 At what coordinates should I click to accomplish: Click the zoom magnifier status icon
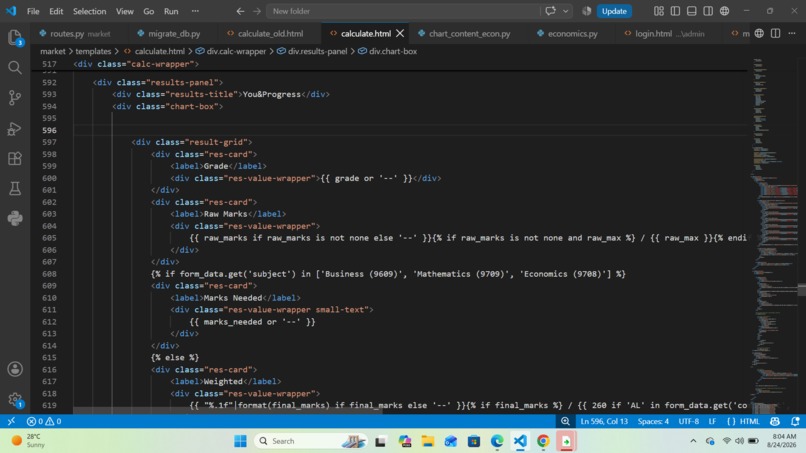tap(565, 421)
